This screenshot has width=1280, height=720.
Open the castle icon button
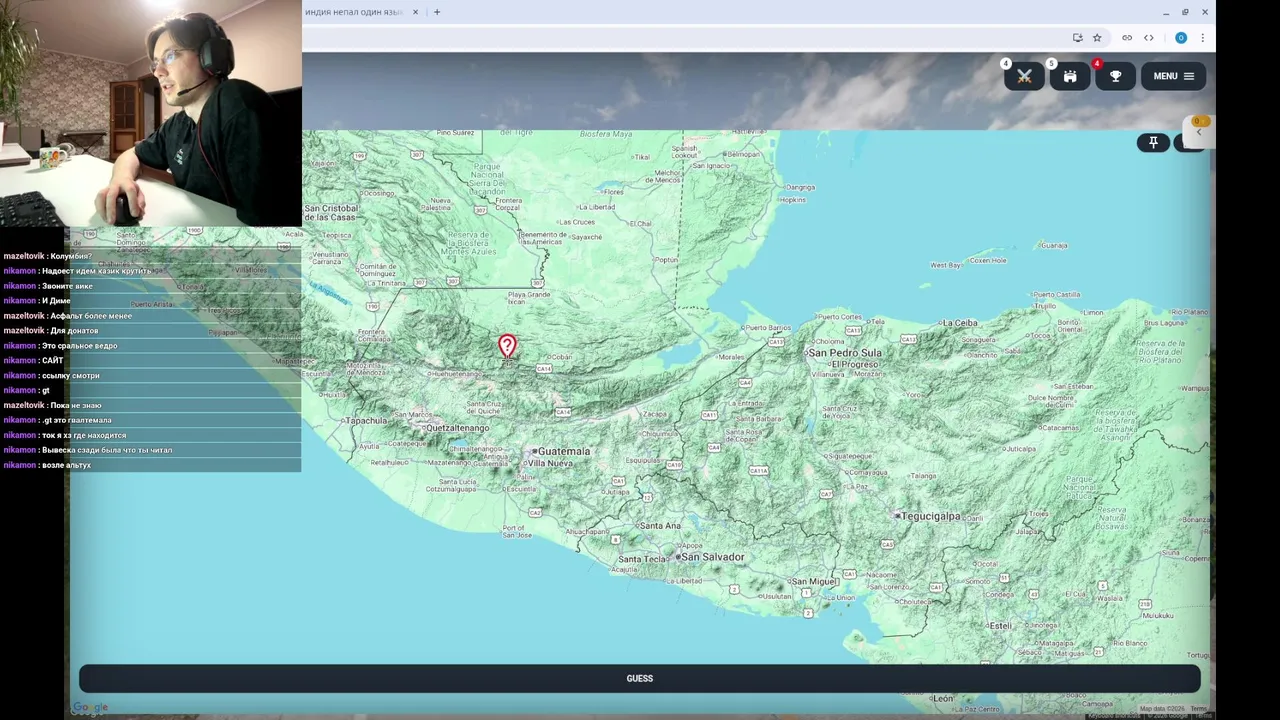coord(1070,76)
